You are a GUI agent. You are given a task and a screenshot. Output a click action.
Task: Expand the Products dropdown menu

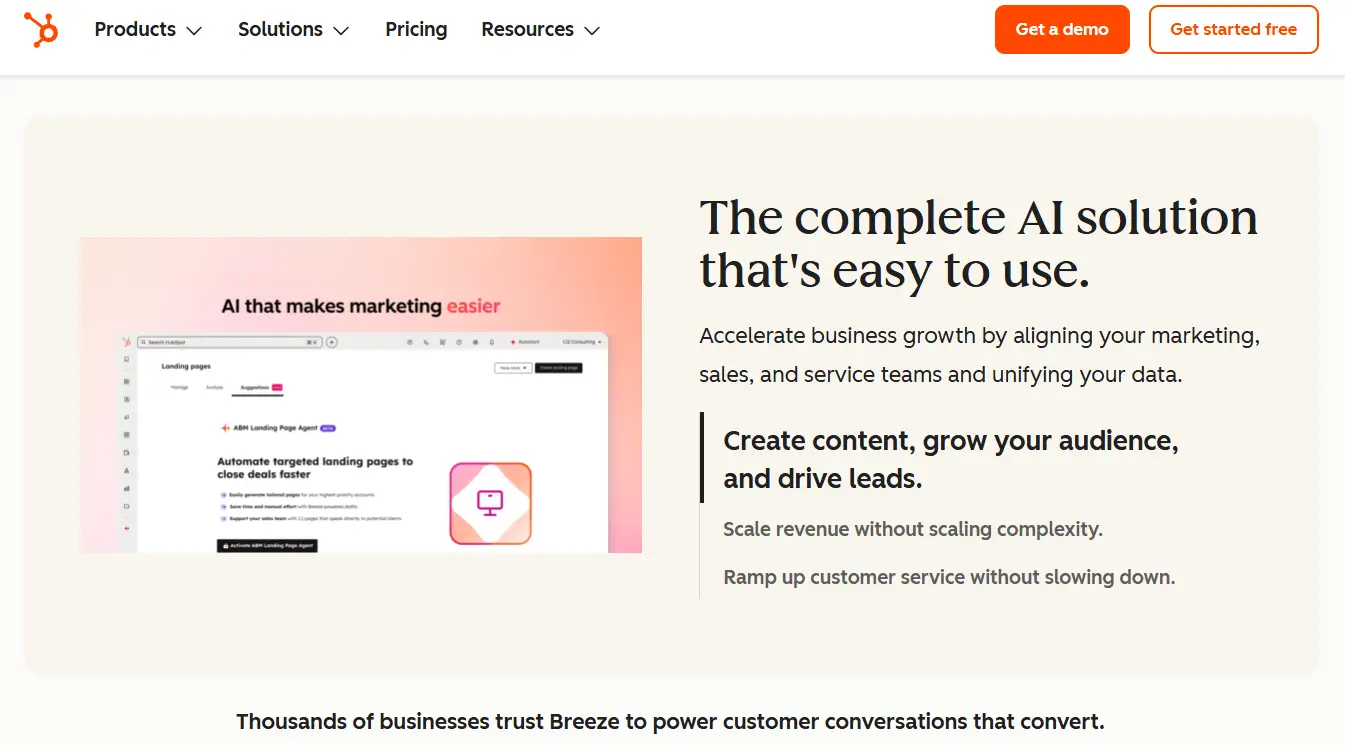coord(148,30)
